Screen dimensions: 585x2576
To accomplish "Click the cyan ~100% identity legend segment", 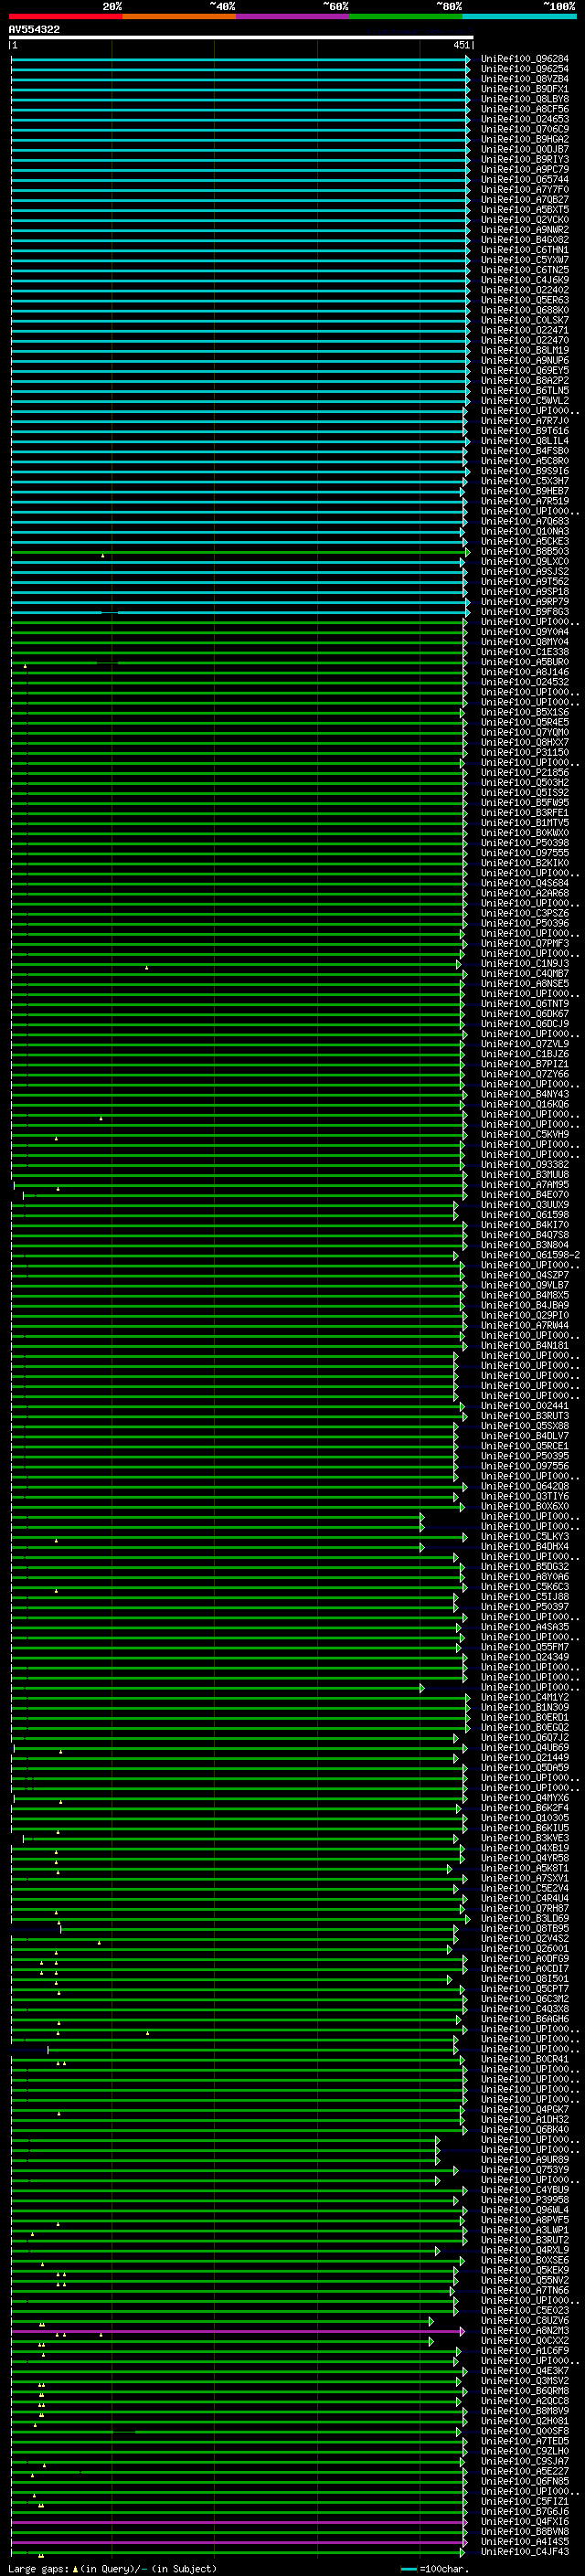I will (x=520, y=16).
